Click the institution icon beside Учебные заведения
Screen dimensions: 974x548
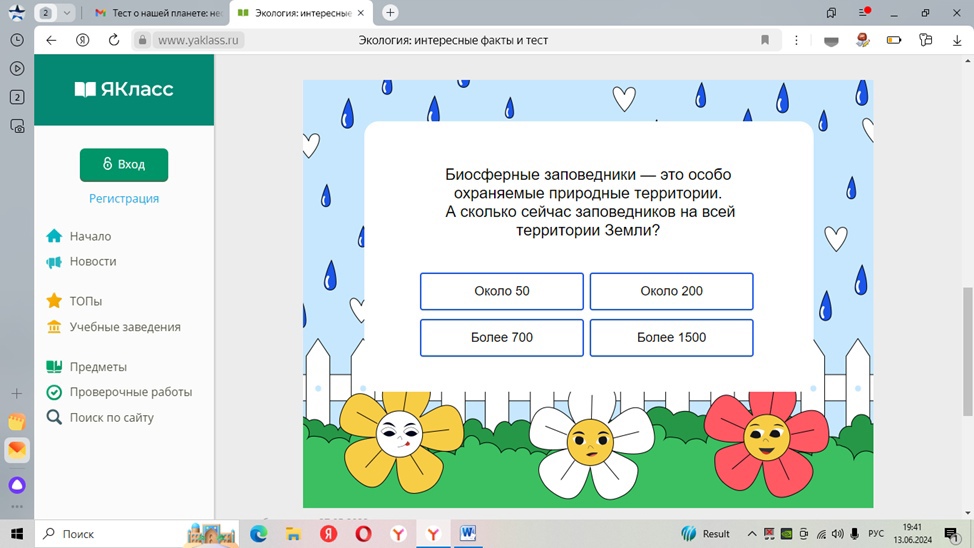click(x=54, y=327)
